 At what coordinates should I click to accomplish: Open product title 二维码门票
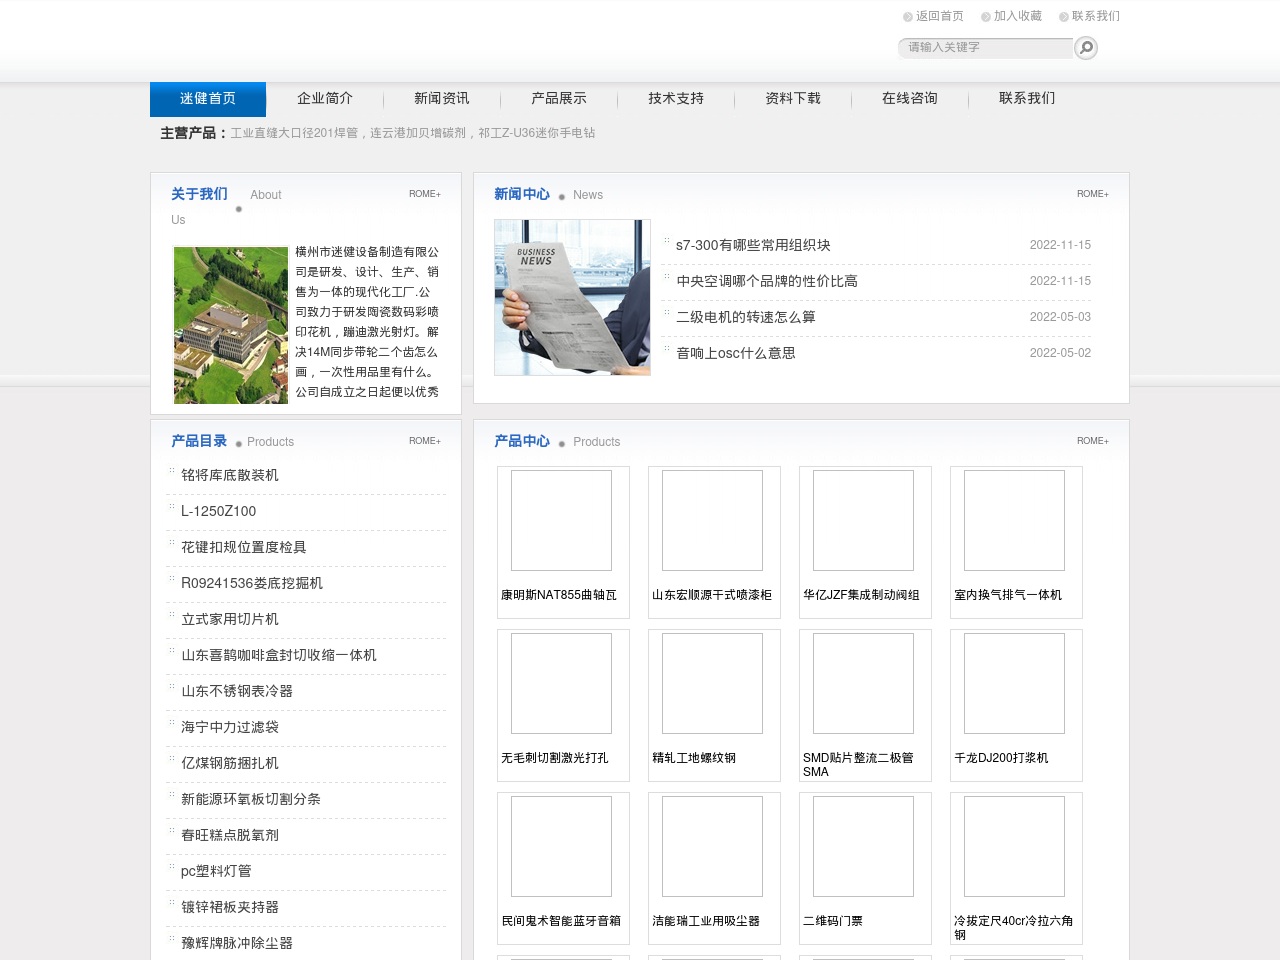pyautogui.click(x=833, y=921)
